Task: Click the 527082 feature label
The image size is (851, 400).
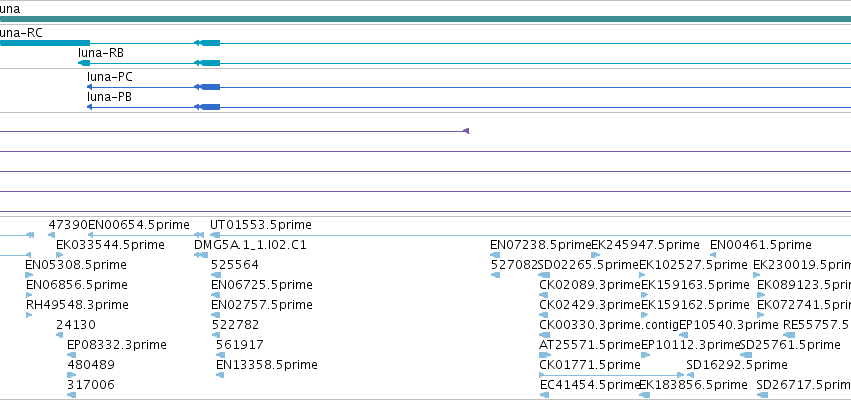Action: [x=515, y=265]
